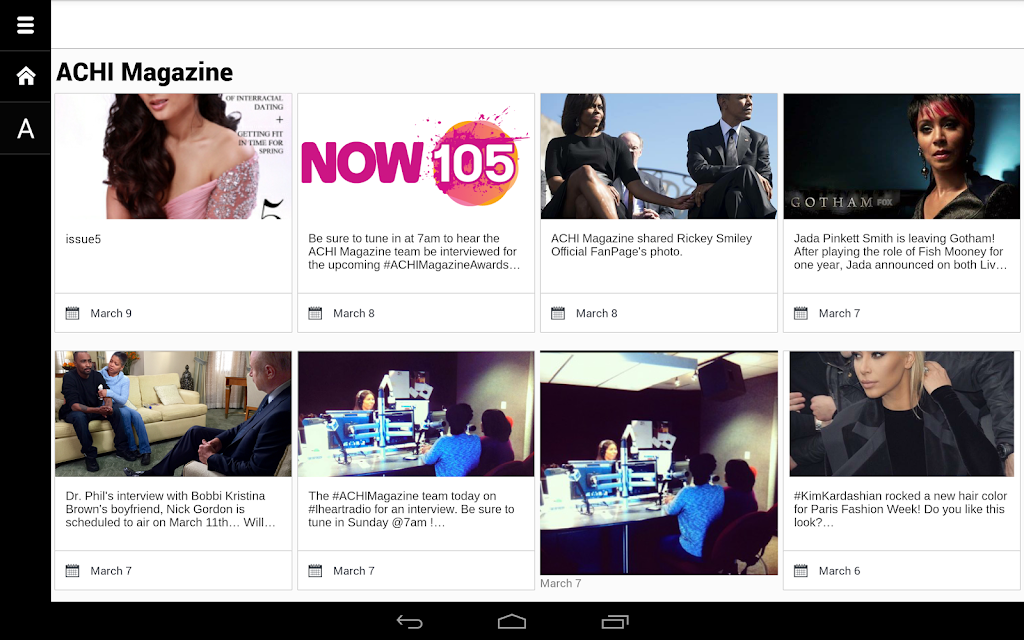This screenshot has width=1024, height=640.
Task: Tap the Android recent apps button
Action: click(x=615, y=622)
